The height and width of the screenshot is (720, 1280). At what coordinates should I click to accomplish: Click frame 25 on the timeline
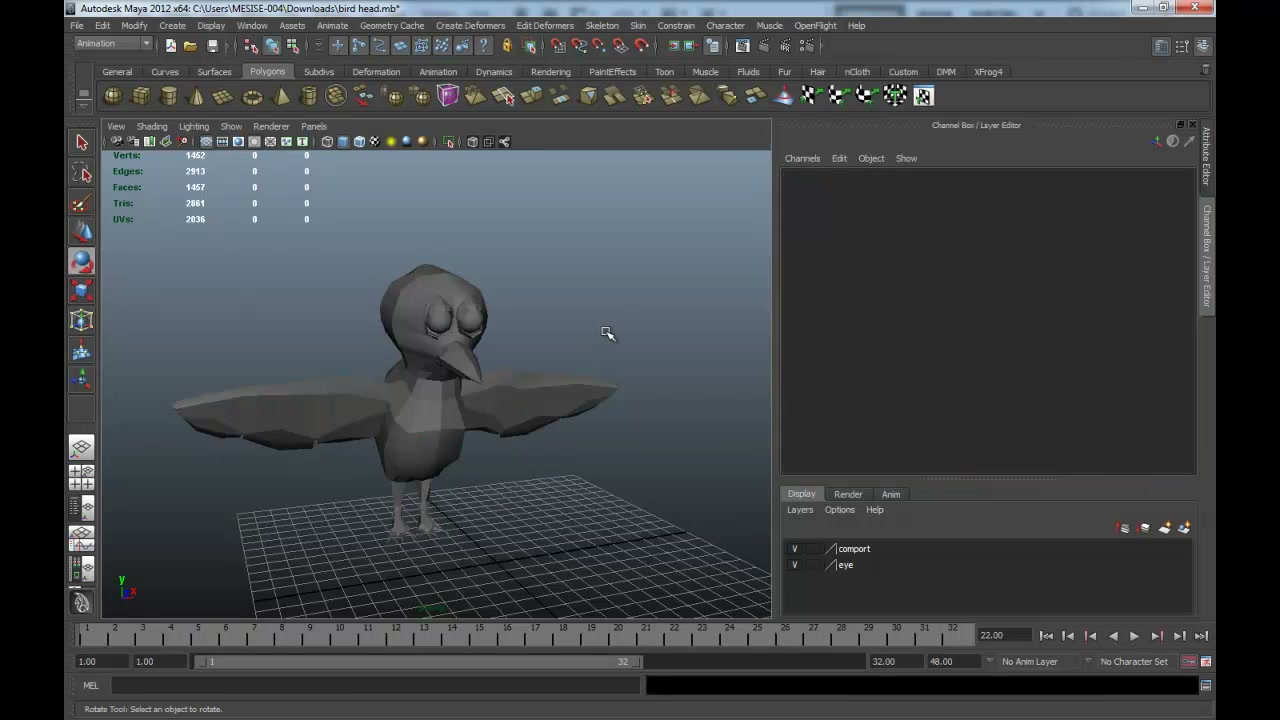click(758, 634)
